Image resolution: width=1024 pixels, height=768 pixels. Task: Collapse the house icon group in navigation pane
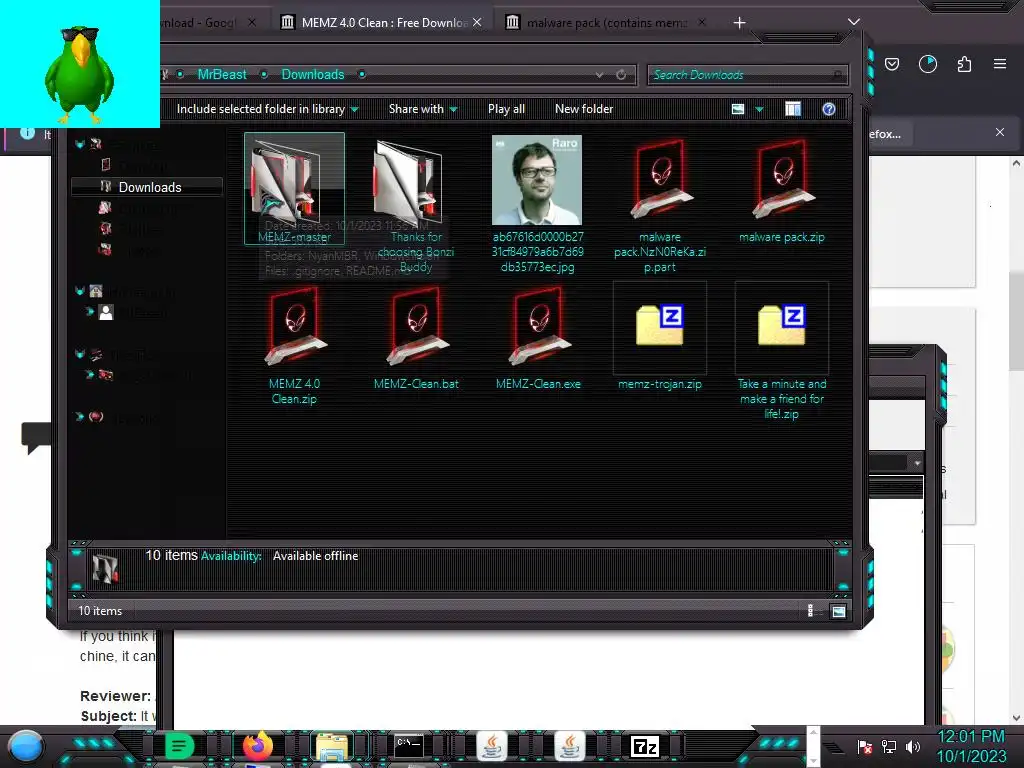80,291
